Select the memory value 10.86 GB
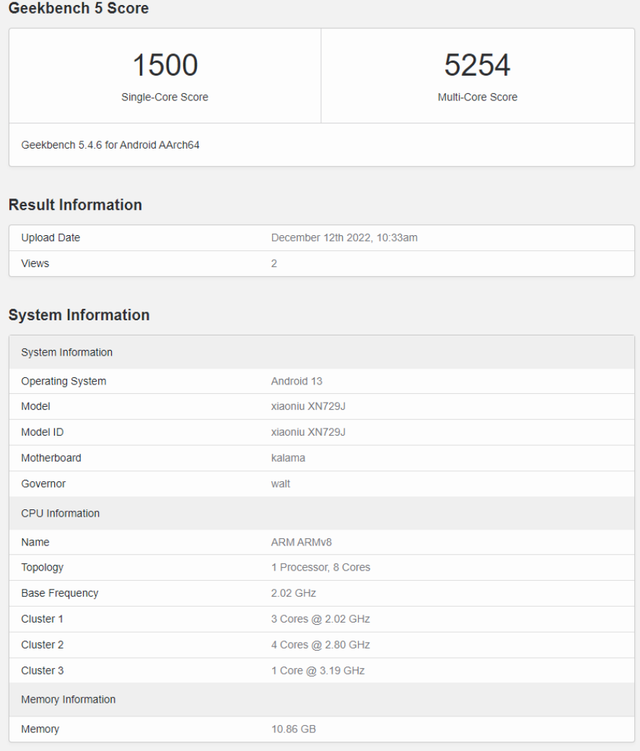 (x=293, y=729)
